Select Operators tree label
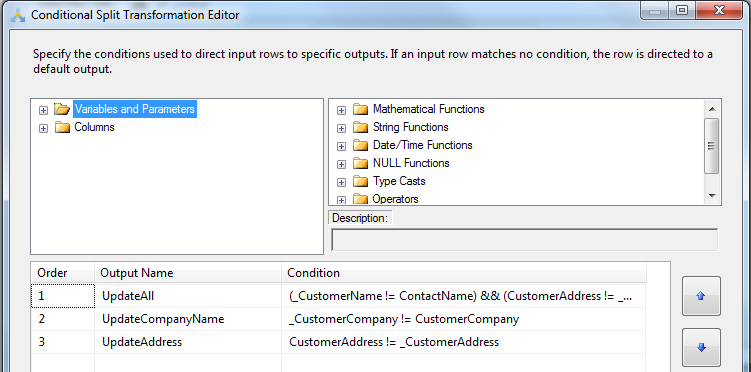Image resolution: width=751 pixels, height=372 pixels. coord(395,199)
